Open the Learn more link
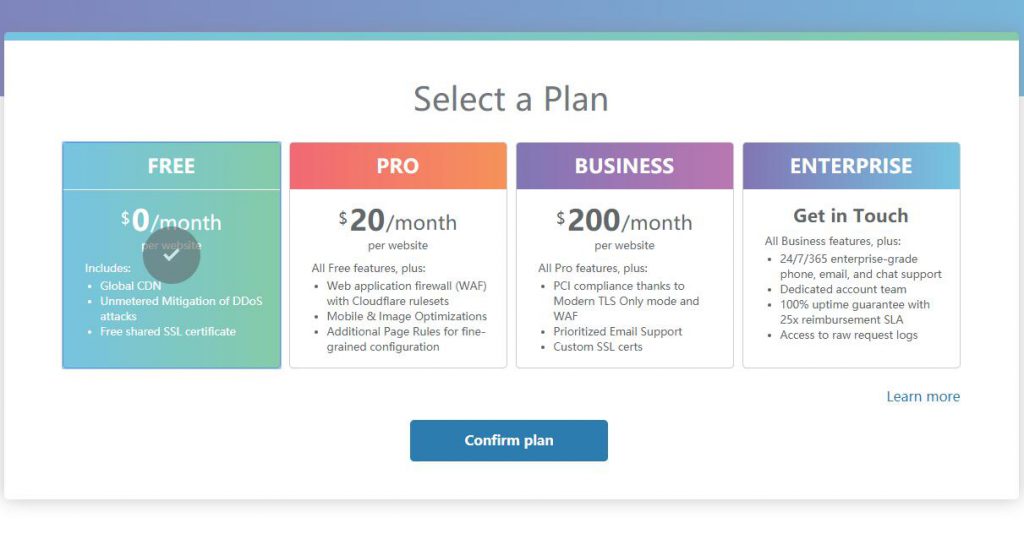This screenshot has width=1024, height=556. [x=923, y=397]
